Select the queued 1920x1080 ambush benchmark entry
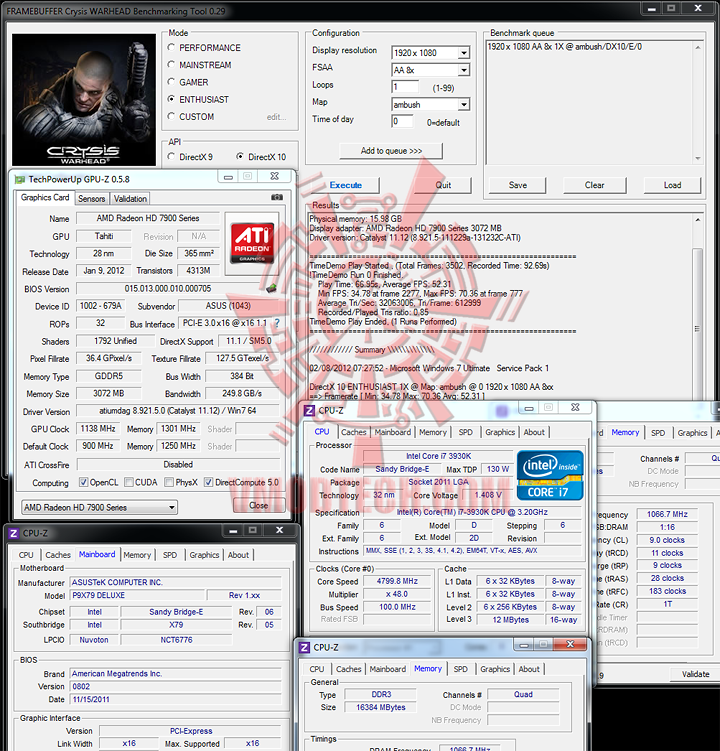 coord(565,46)
